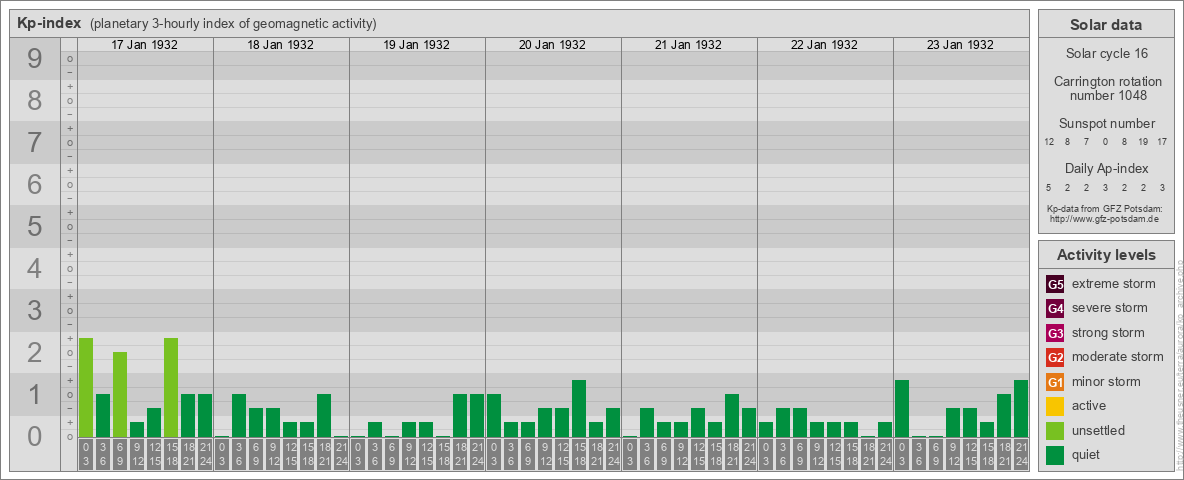Click the 'Solar cycle 16' text

tap(1106, 54)
